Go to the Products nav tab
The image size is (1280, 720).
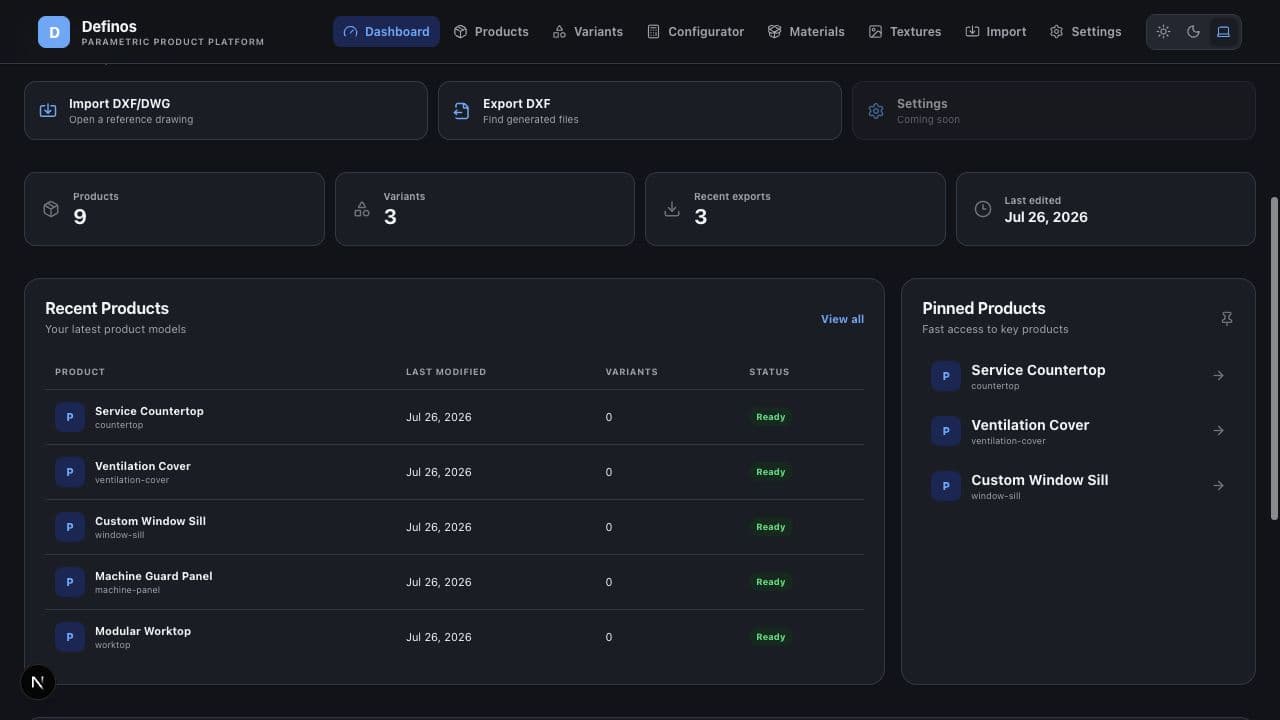(x=491, y=32)
